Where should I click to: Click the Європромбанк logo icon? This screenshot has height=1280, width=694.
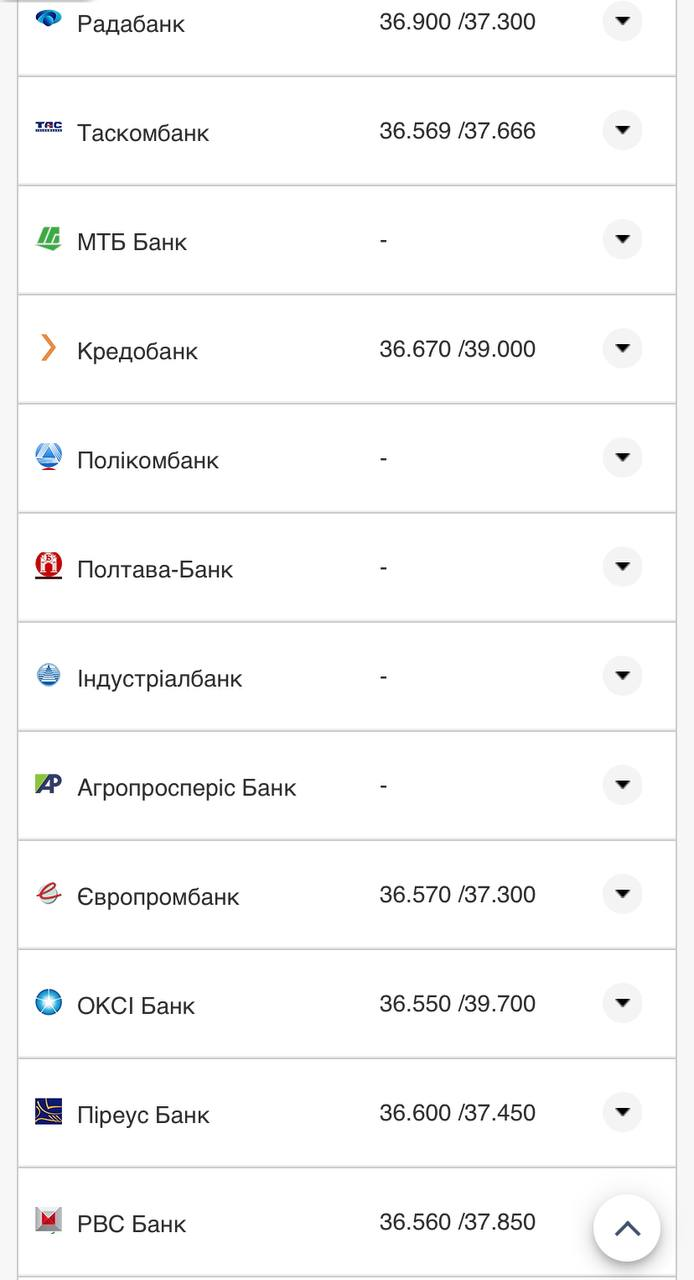pos(48,893)
